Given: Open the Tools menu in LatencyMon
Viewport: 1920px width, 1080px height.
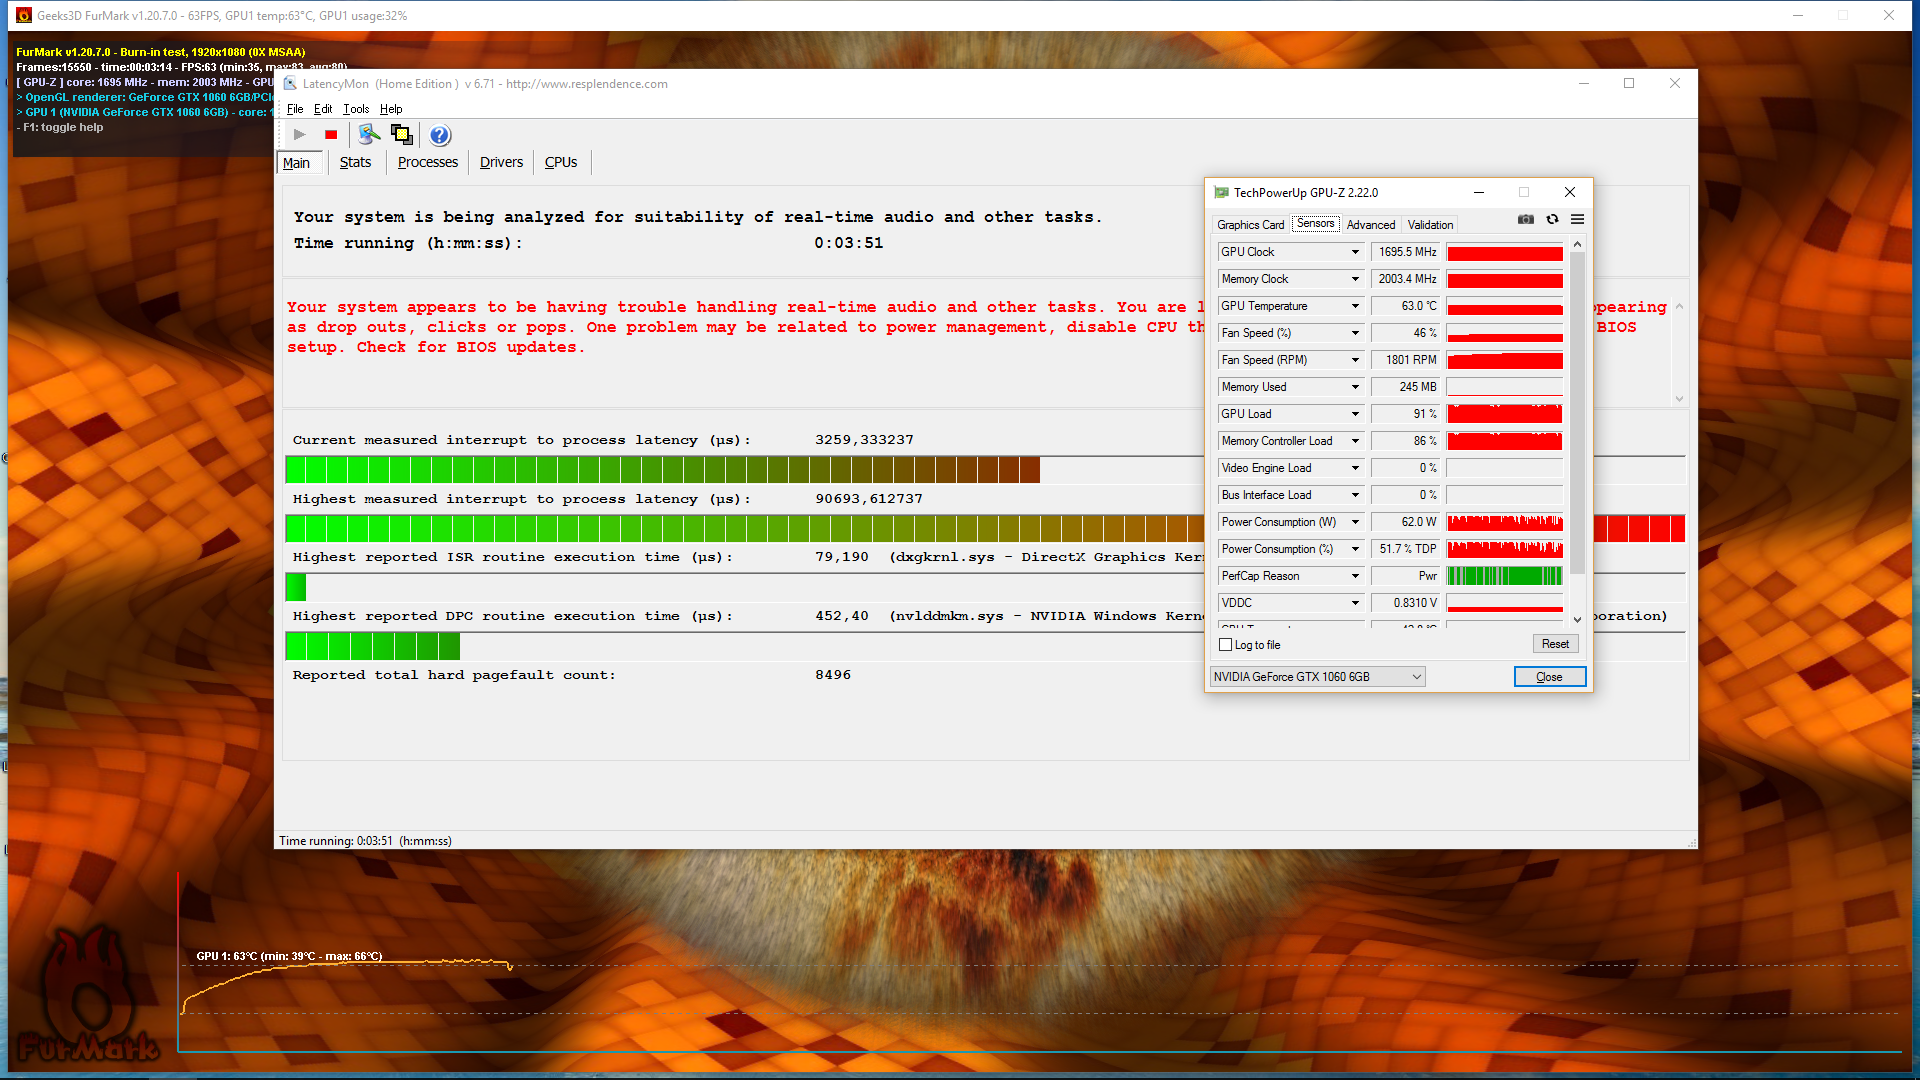Looking at the screenshot, I should click(x=356, y=109).
